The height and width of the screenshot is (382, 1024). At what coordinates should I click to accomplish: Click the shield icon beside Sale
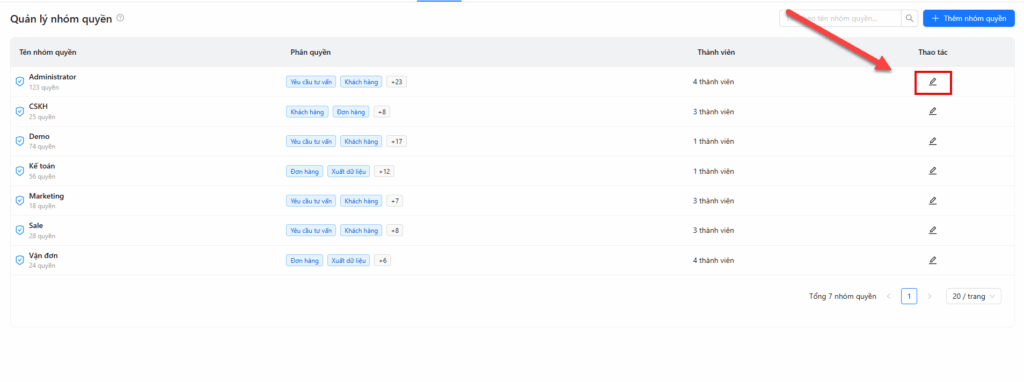tap(20, 231)
